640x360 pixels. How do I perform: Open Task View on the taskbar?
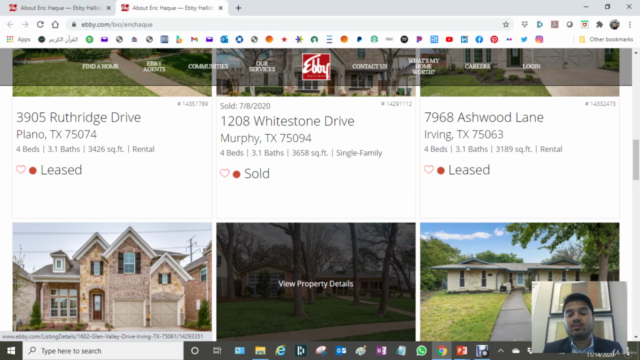point(217,351)
